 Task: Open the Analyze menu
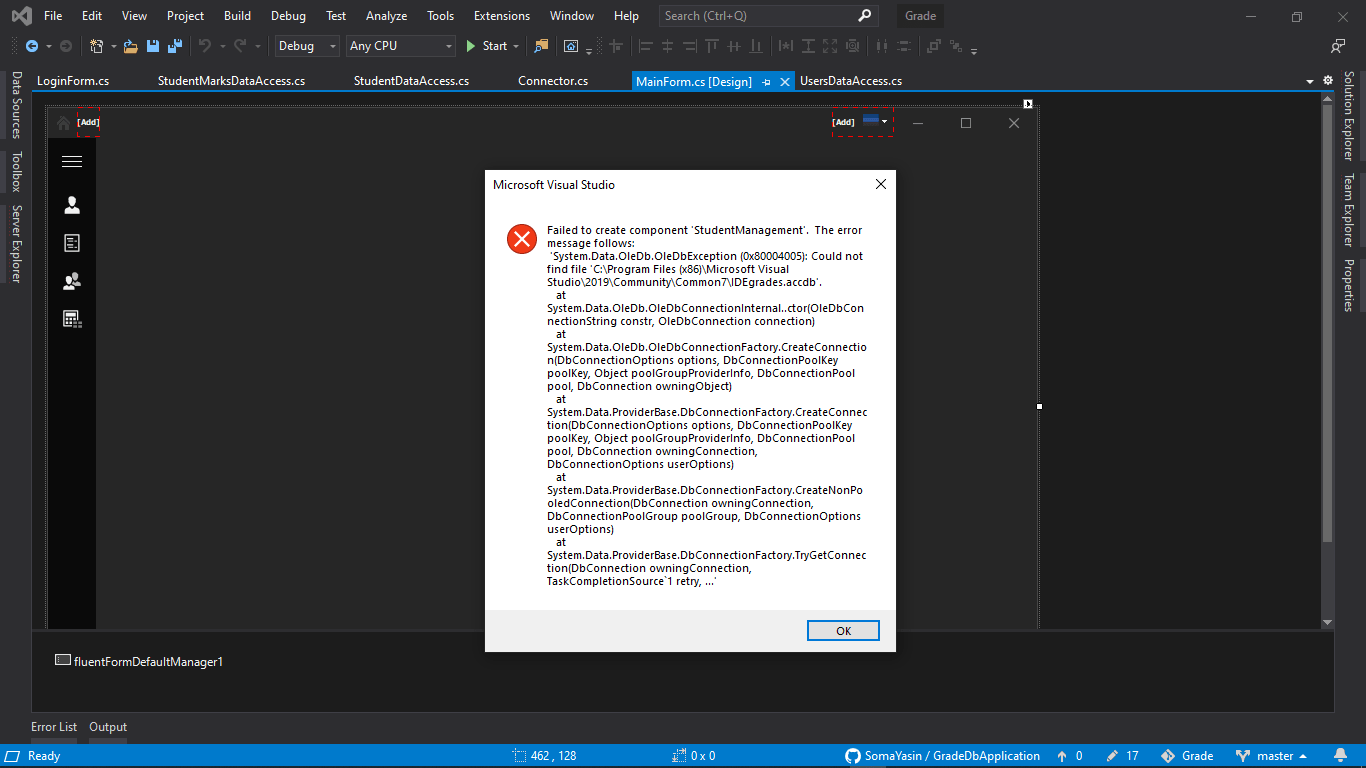[x=386, y=16]
